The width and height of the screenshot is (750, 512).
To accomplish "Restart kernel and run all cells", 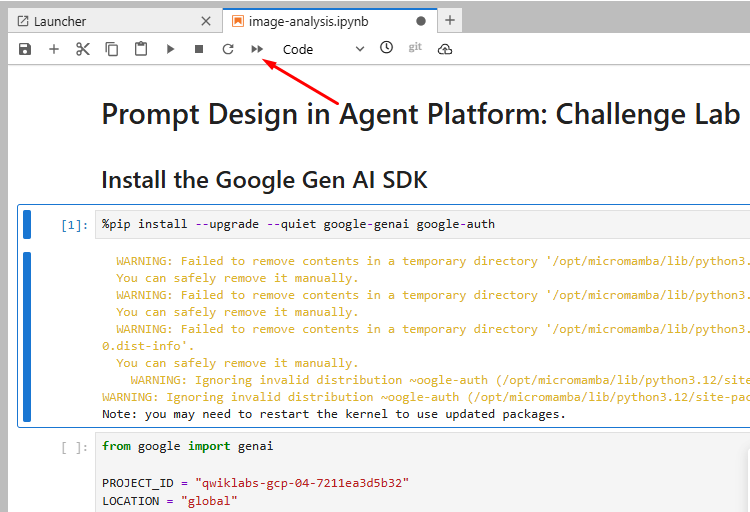I will 257,49.
